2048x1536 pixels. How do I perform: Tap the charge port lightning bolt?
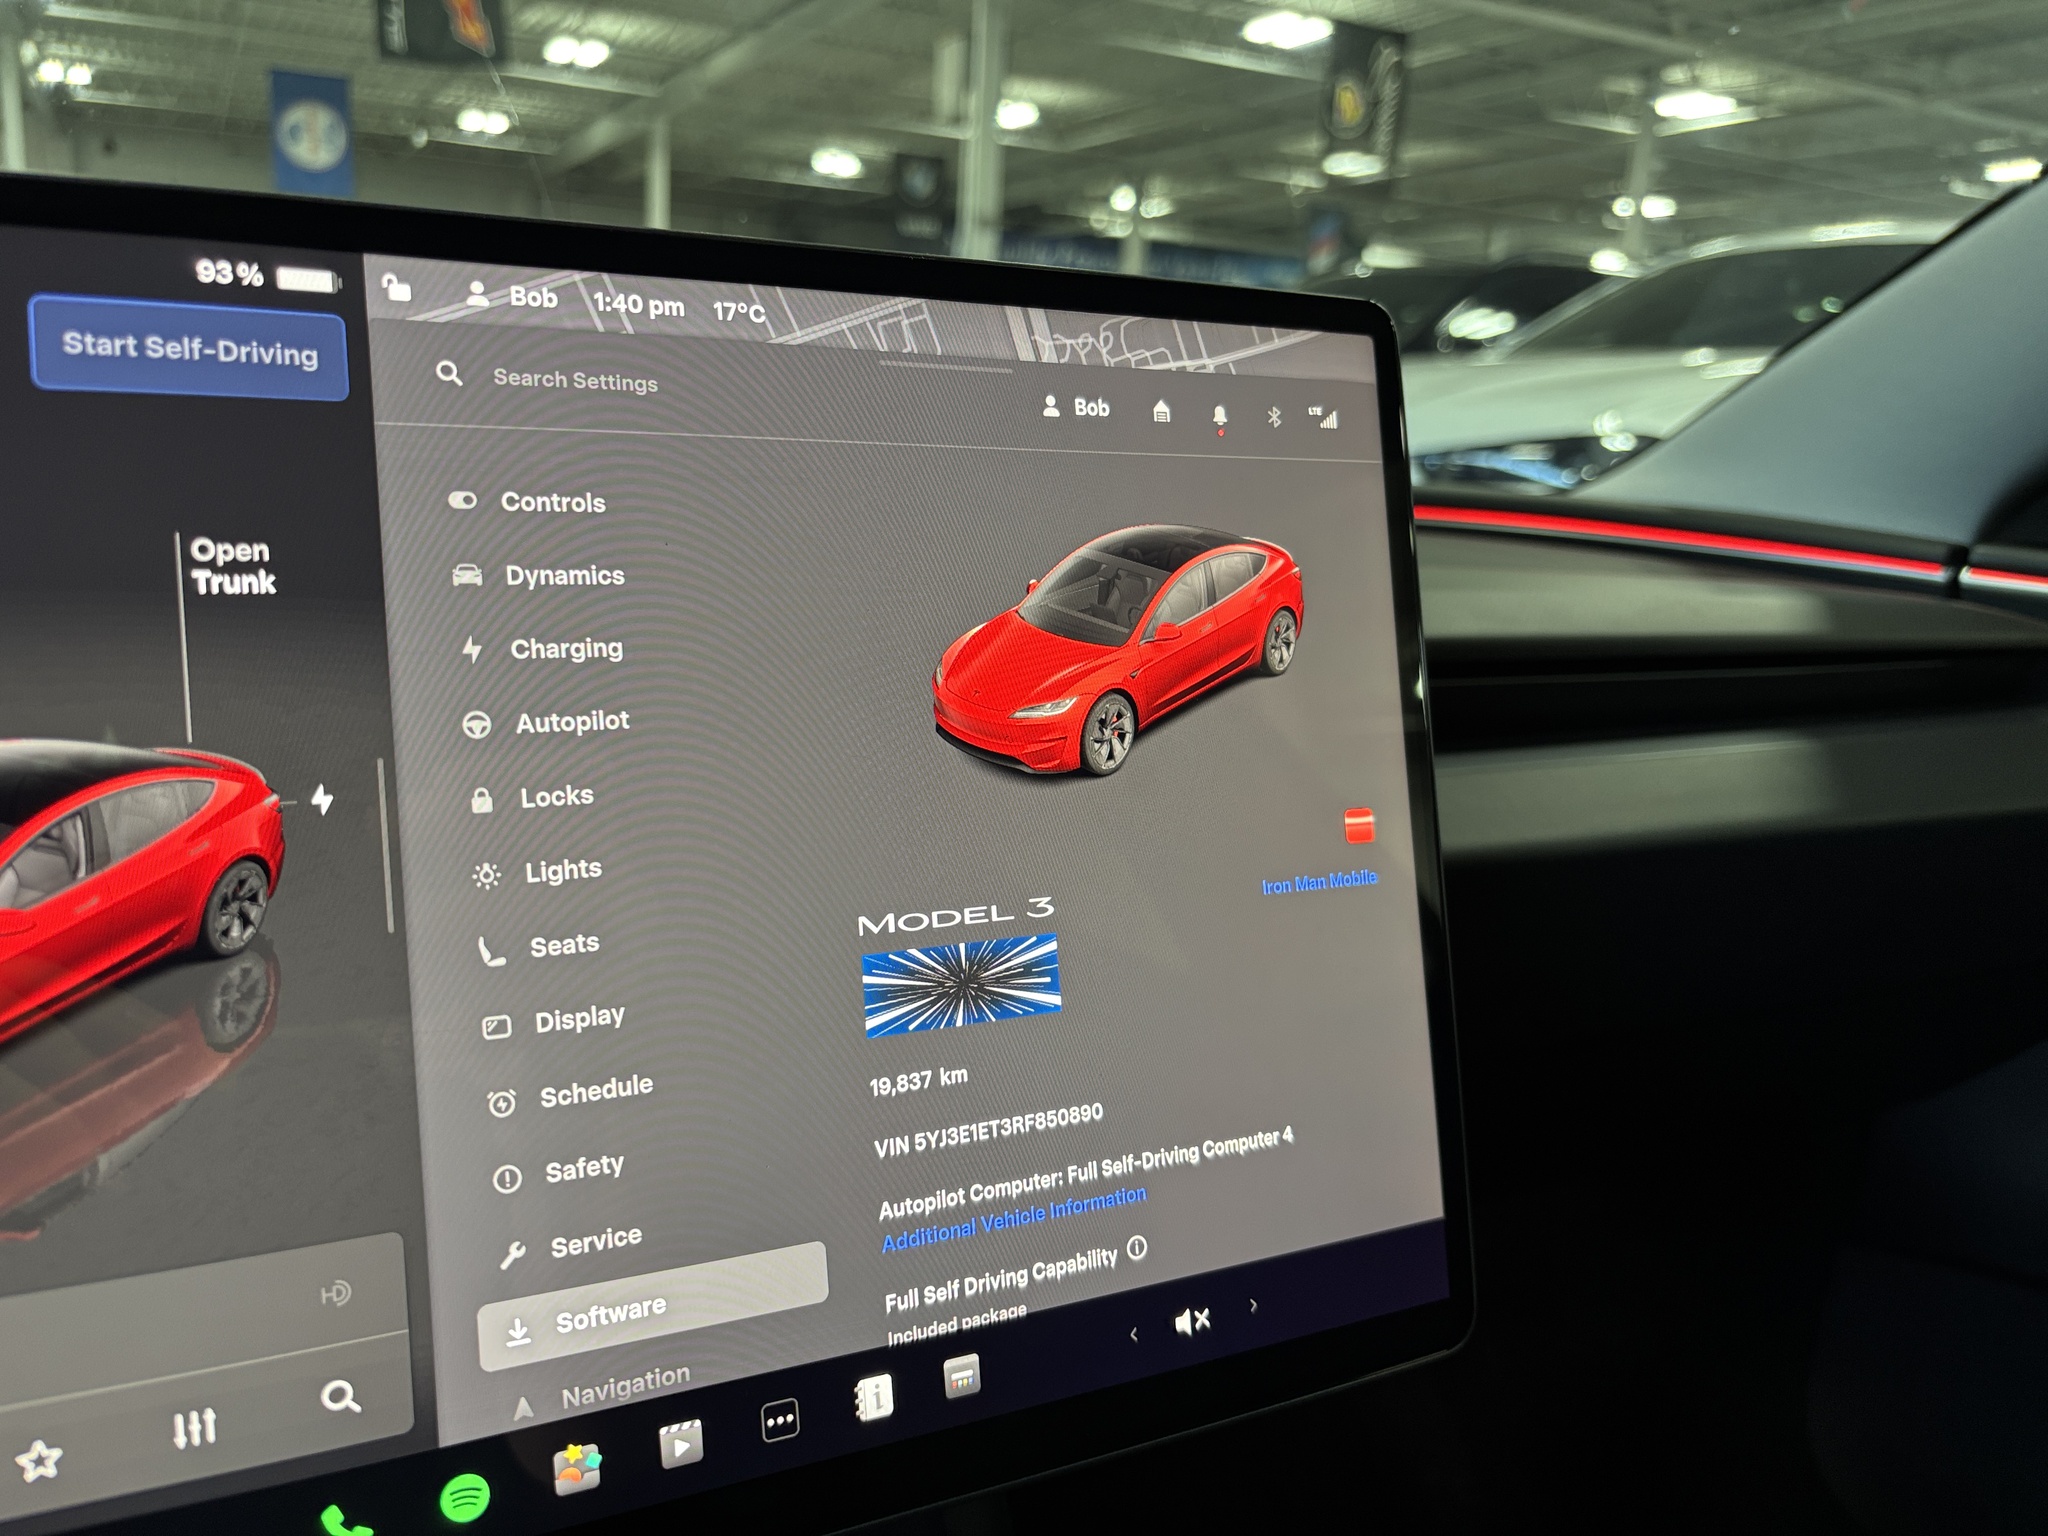pos(322,799)
